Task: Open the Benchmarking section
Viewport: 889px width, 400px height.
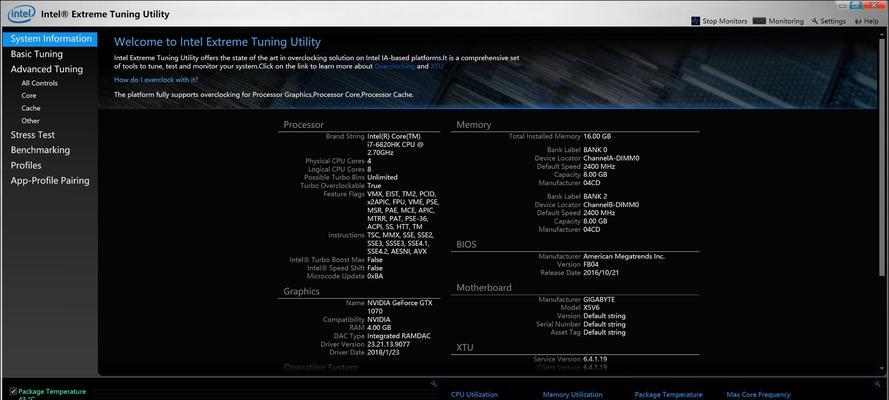Action: click(40, 150)
